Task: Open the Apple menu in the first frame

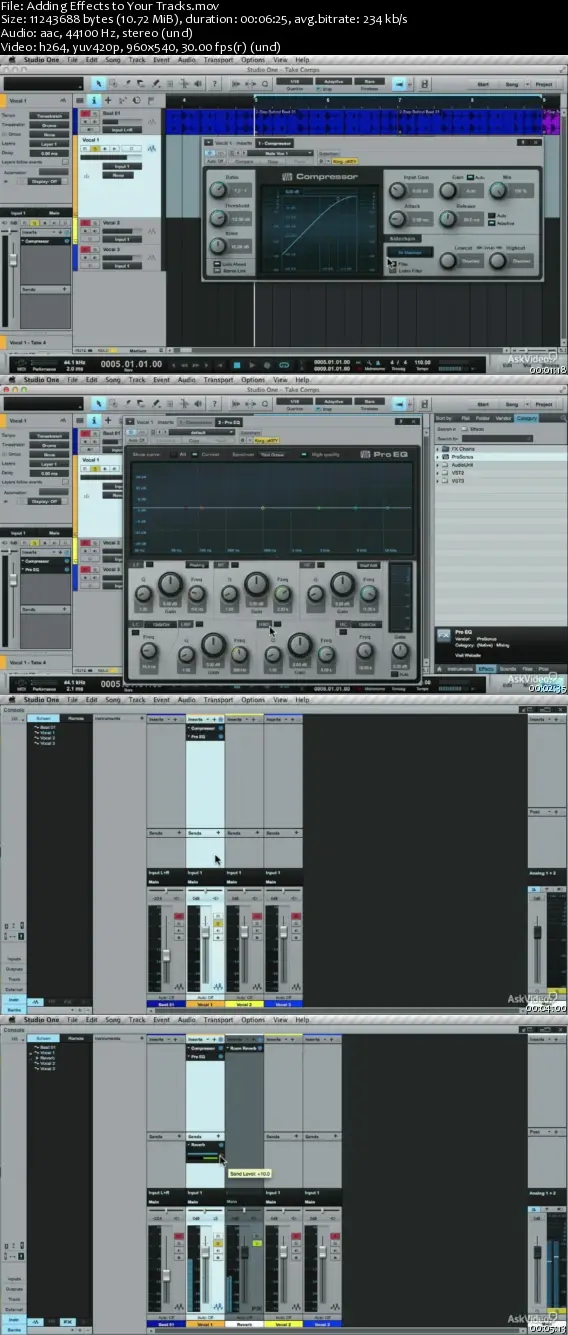Action: (x=11, y=59)
